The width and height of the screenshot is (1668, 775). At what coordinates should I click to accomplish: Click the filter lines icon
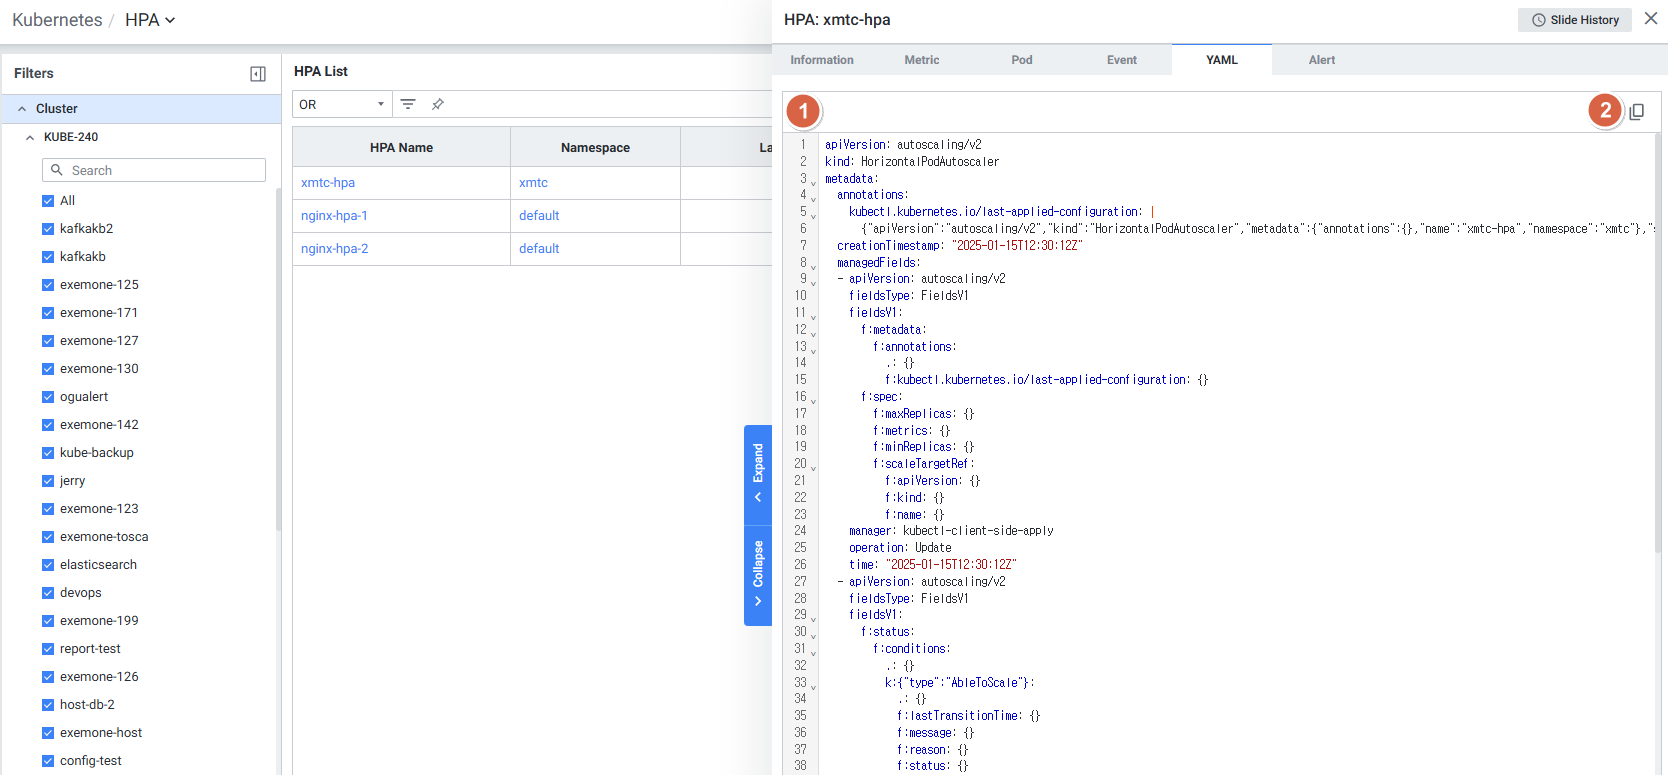coord(408,104)
